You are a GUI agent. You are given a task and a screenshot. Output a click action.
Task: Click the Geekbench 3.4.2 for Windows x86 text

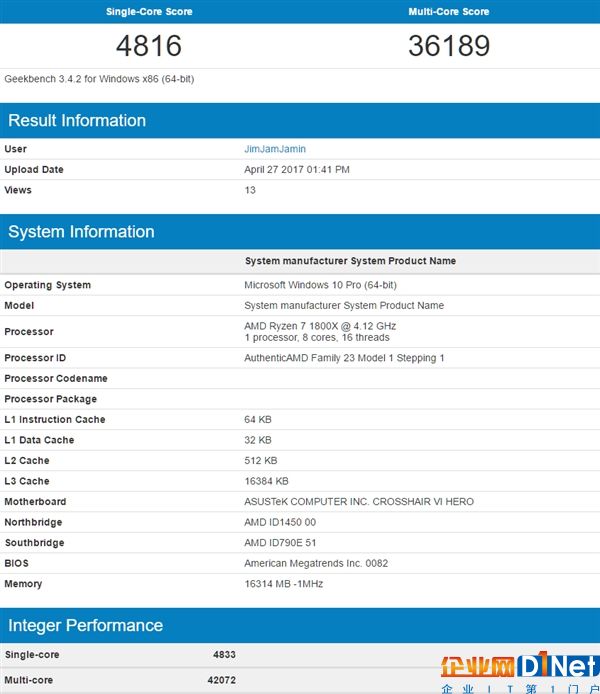99,79
